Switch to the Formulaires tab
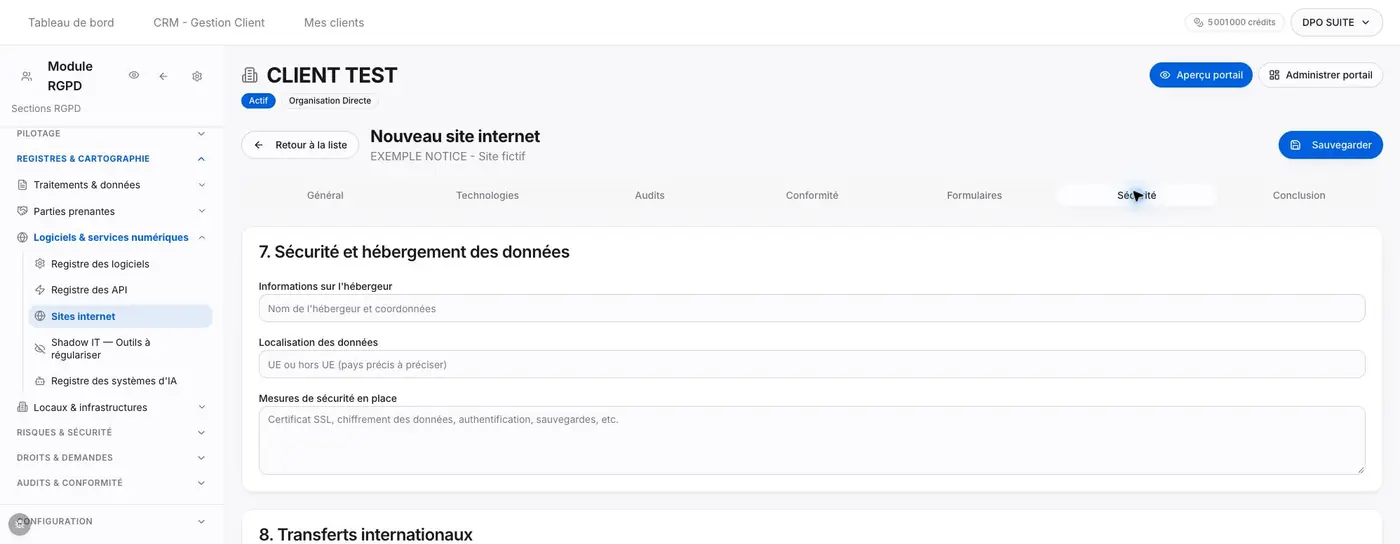This screenshot has width=1400, height=544. coord(974,195)
